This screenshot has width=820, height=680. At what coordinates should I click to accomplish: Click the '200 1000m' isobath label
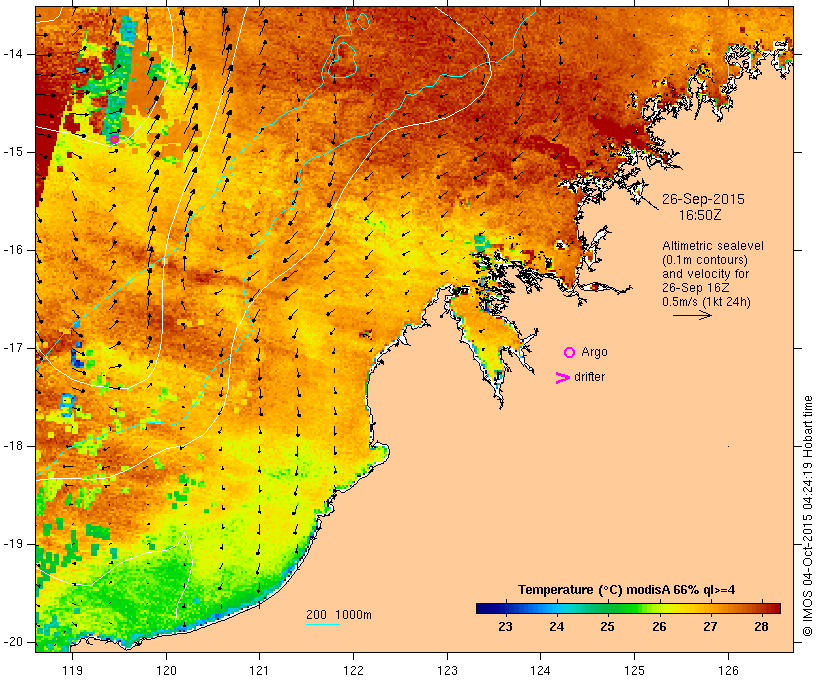pyautogui.click(x=339, y=615)
